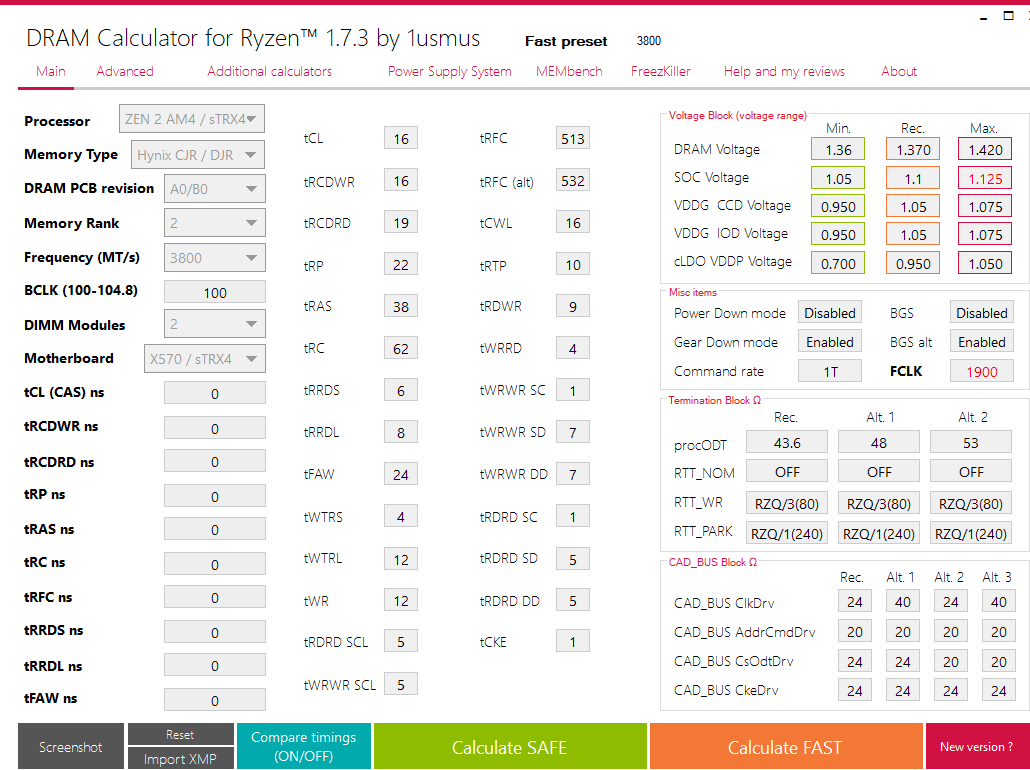Select the tRFC (alt) value 532

click(573, 181)
